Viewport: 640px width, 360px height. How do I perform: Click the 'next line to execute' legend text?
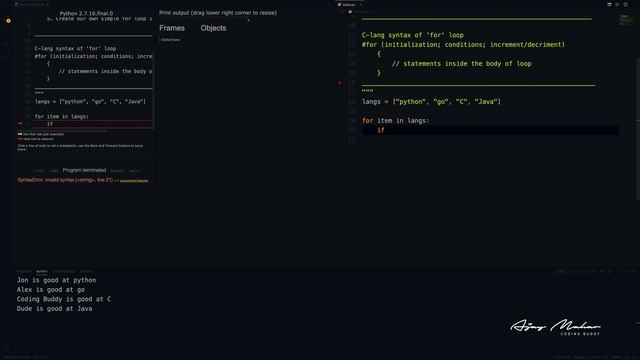click(x=38, y=139)
